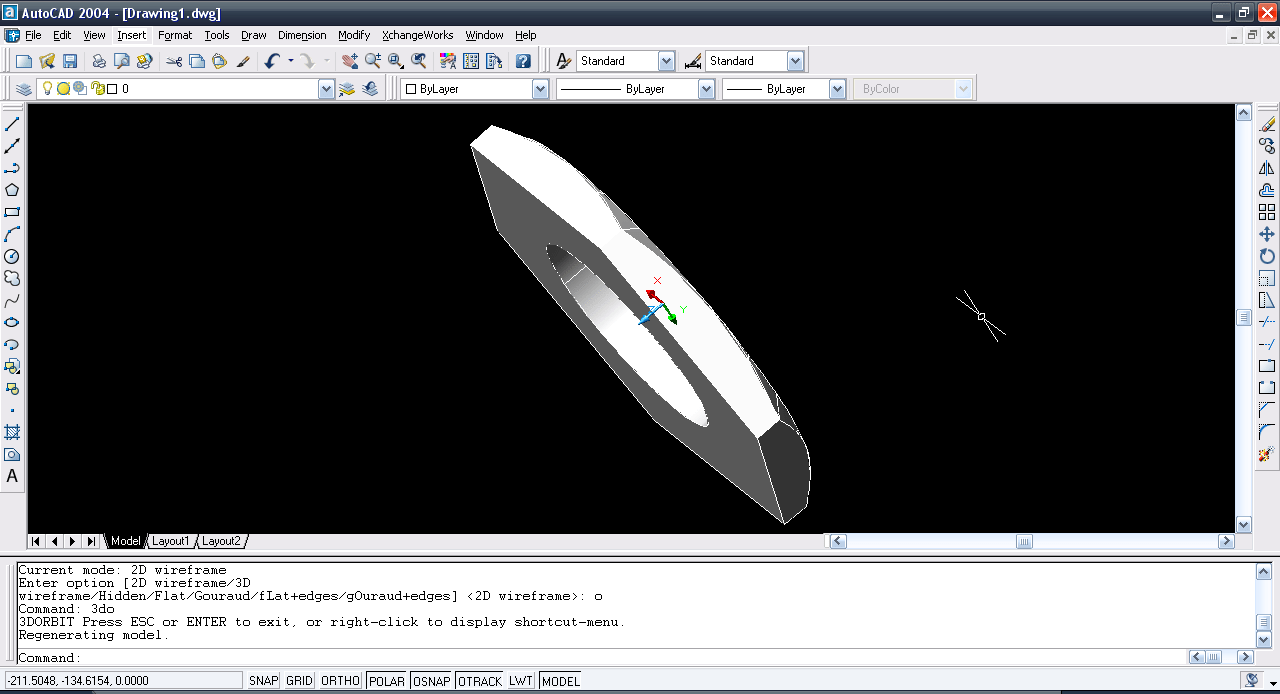The width and height of the screenshot is (1280, 694).
Task: Select the Polyline tool
Action: point(12,168)
